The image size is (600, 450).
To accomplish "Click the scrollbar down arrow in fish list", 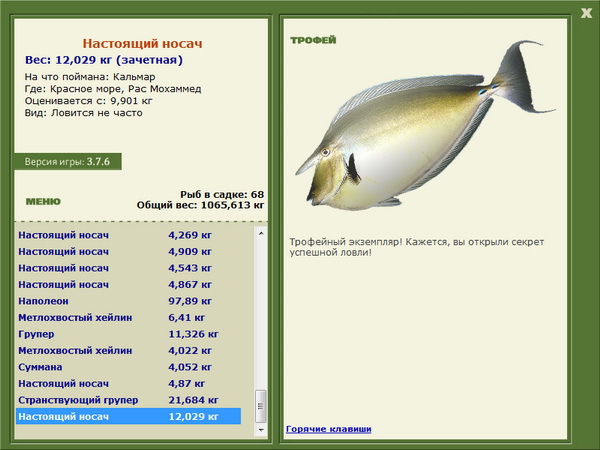I will coord(261,430).
